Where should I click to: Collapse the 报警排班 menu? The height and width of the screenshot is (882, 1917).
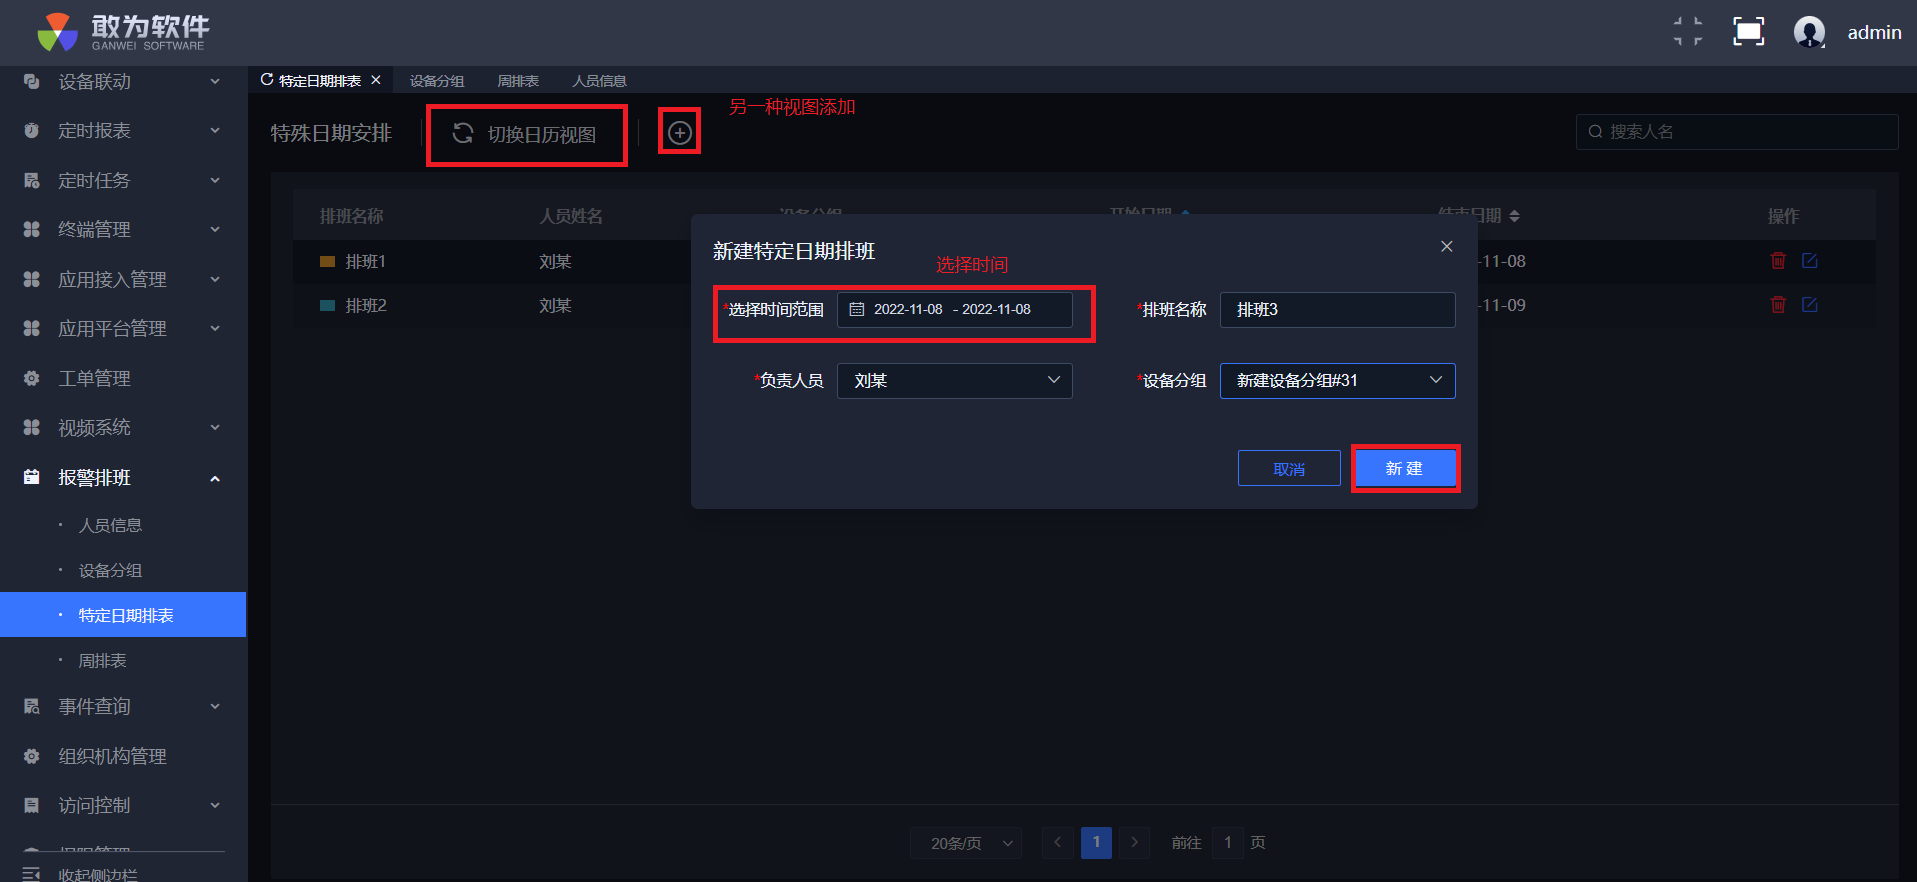coord(215,478)
